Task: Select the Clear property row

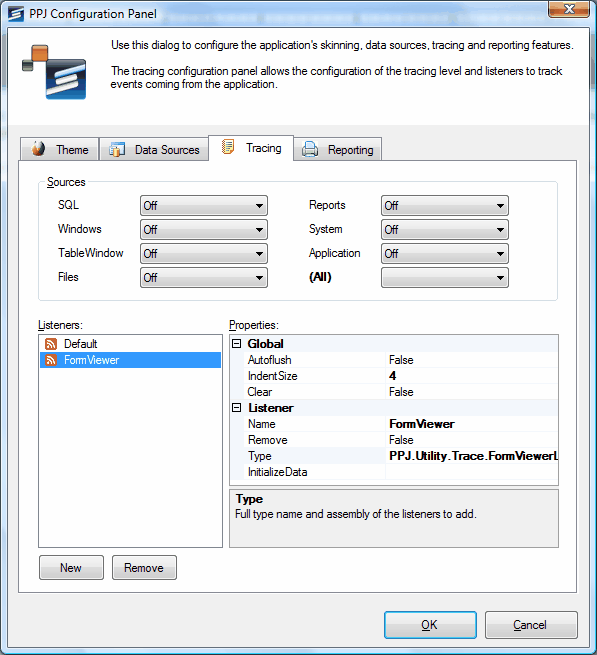Action: click(x=401, y=392)
